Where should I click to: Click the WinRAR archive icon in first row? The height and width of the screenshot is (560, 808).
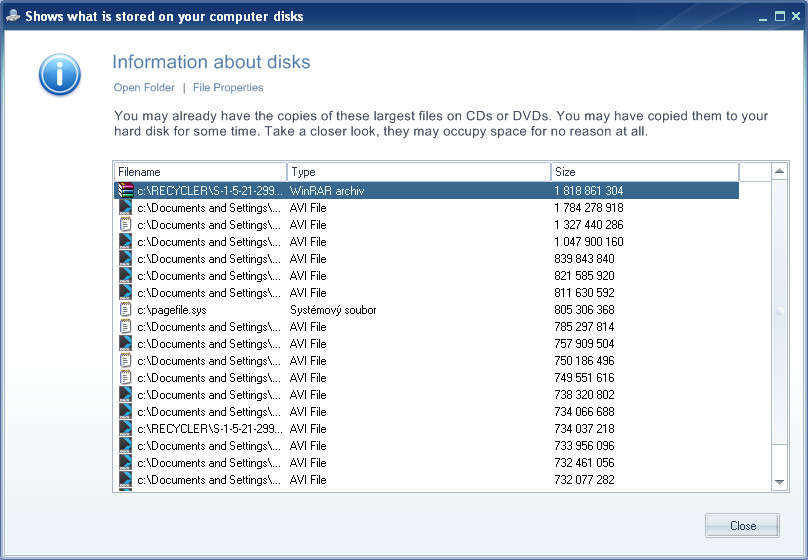pyautogui.click(x=125, y=190)
